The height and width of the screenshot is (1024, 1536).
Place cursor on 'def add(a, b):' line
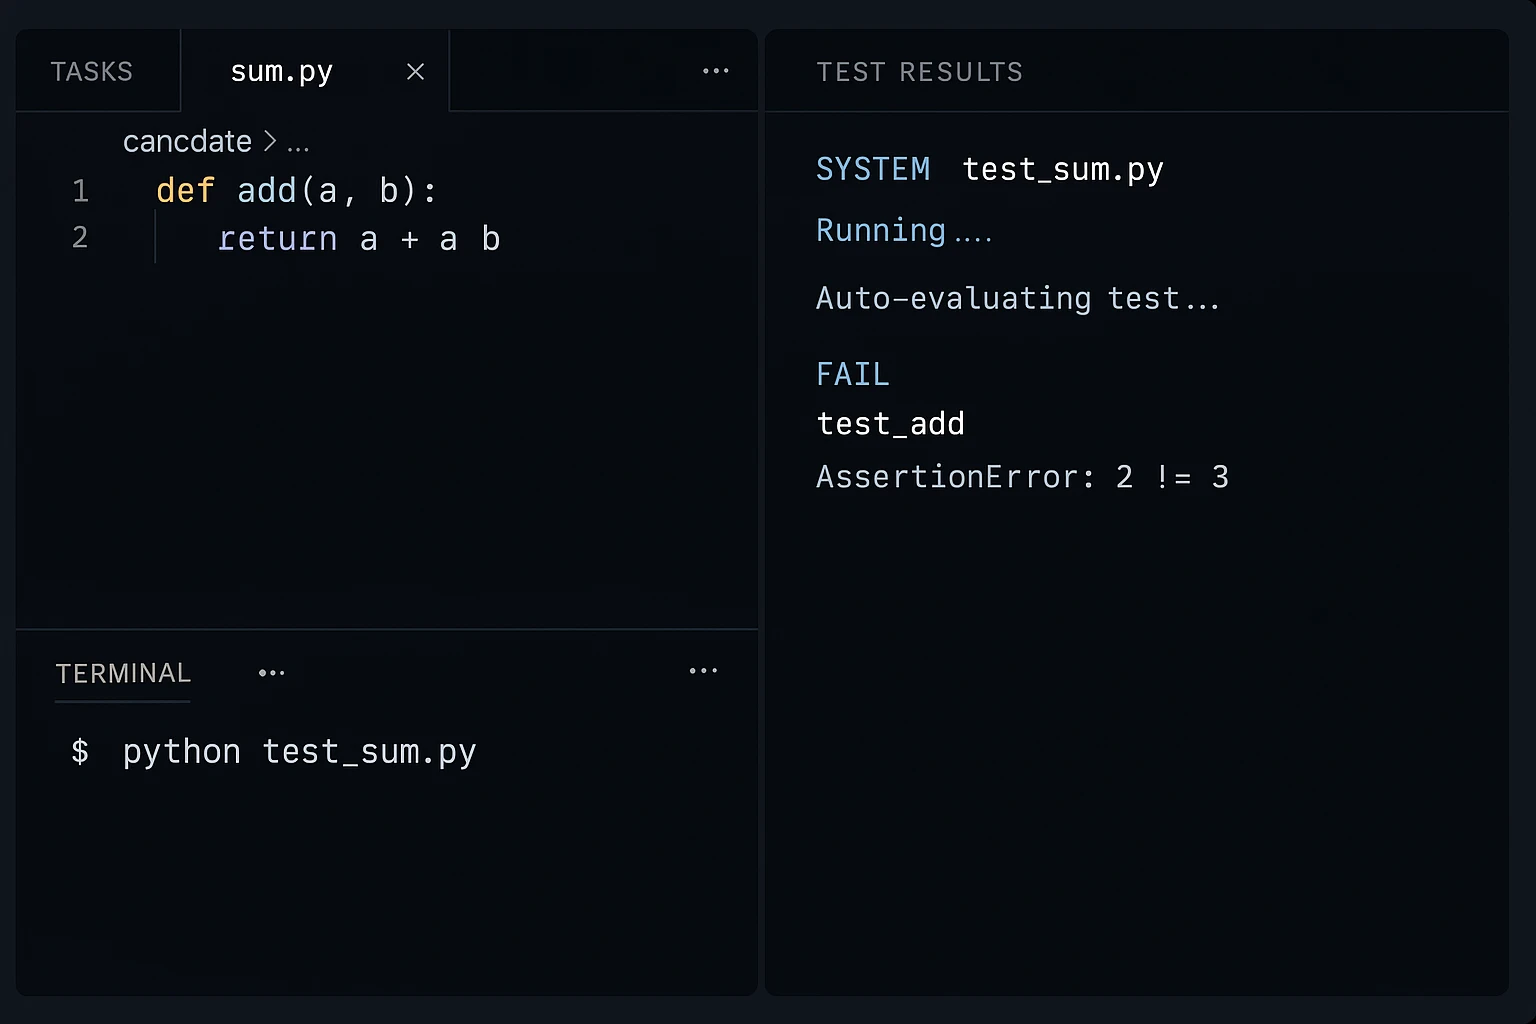click(297, 190)
